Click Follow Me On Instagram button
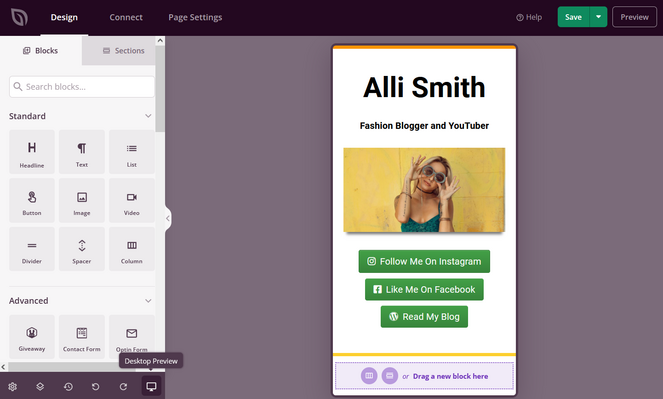Image resolution: width=663 pixels, height=399 pixels. (424, 261)
